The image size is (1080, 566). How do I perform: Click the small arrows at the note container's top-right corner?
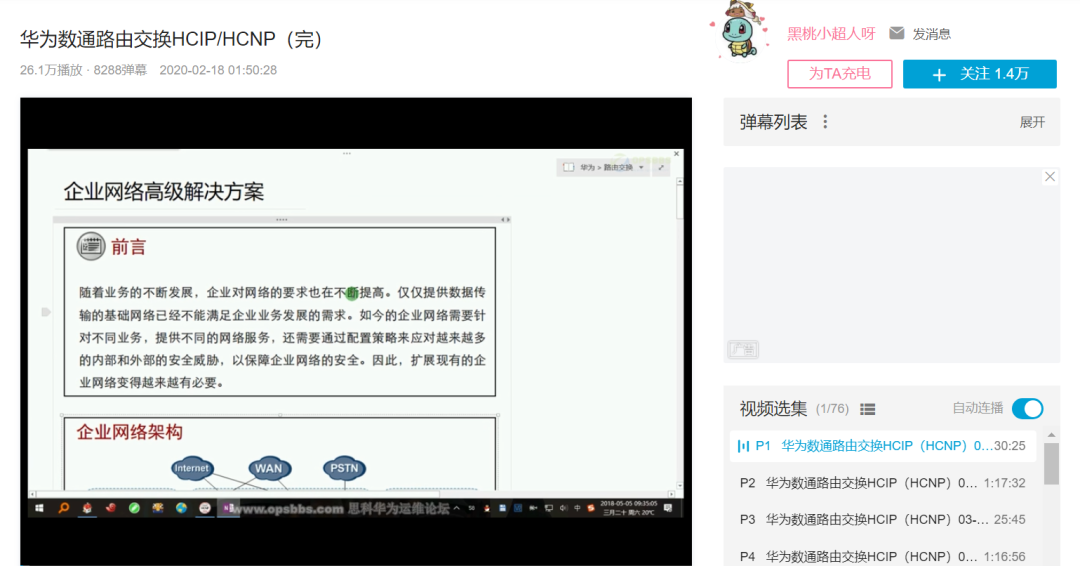(505, 220)
